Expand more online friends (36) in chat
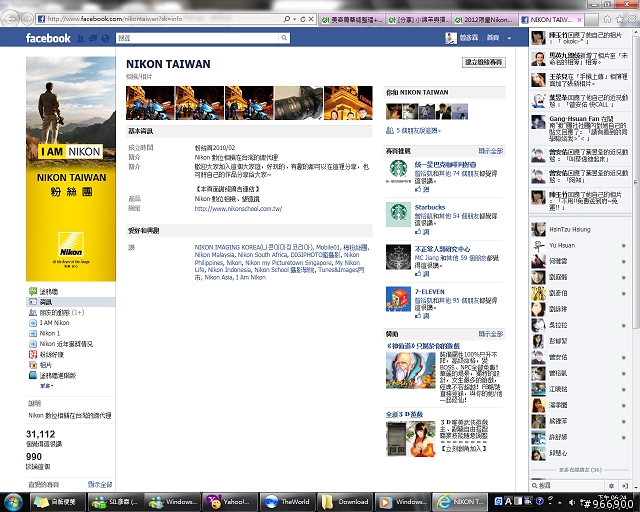This screenshot has width=640, height=512. coord(580,470)
